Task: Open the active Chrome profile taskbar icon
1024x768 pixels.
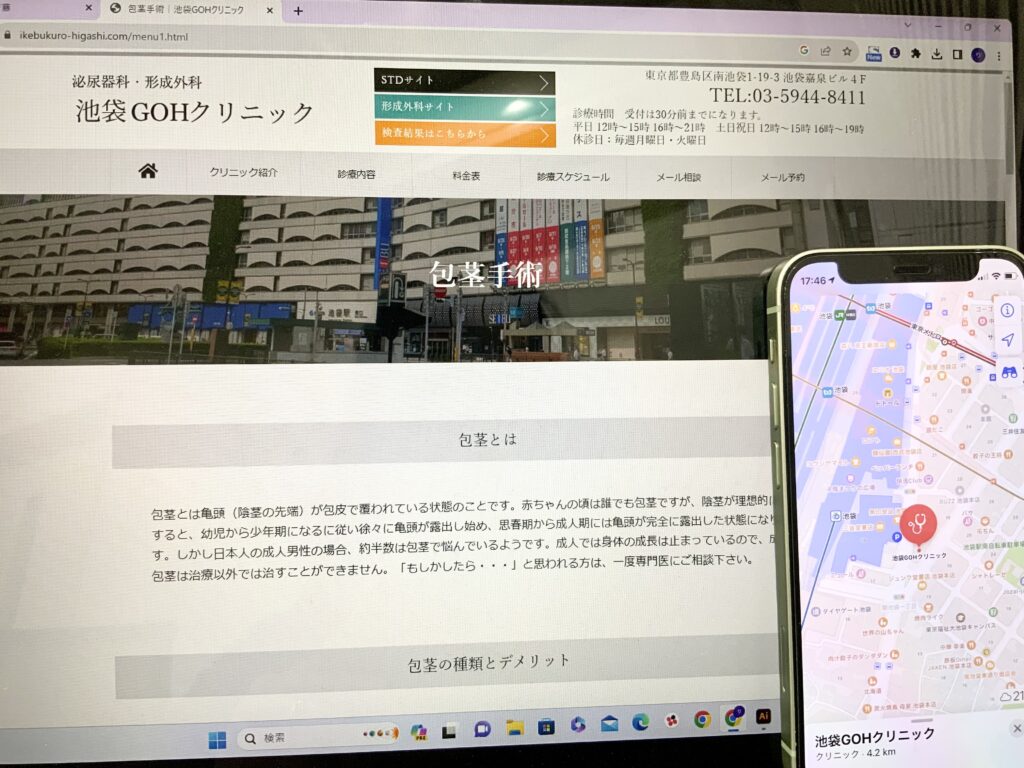Action: [734, 717]
